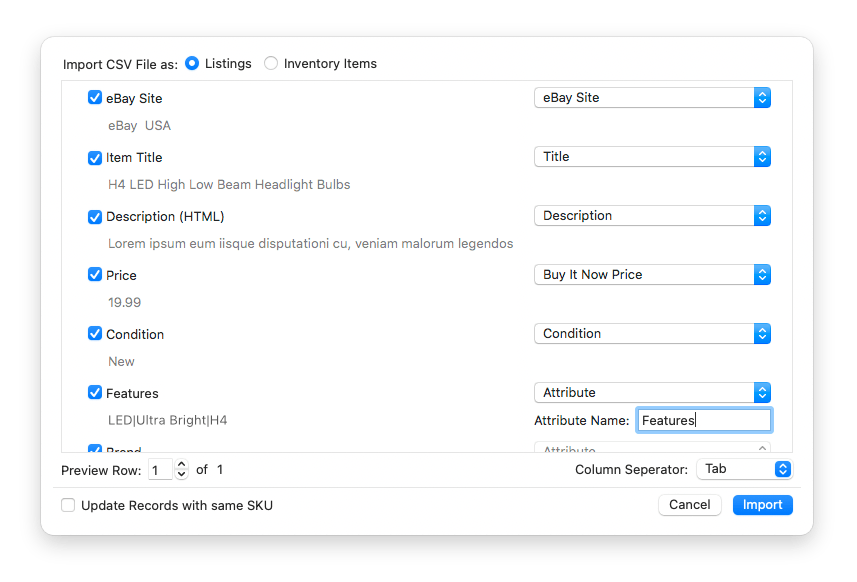Click the Preview Row number field

click(x=160, y=470)
